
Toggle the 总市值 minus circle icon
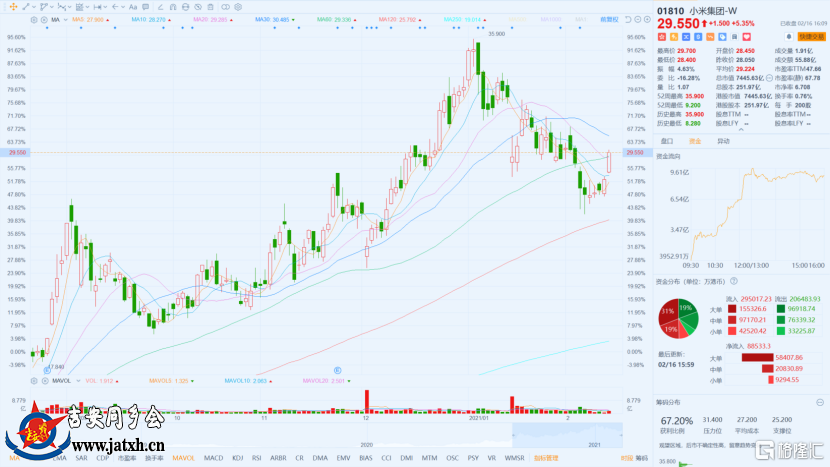click(770, 78)
